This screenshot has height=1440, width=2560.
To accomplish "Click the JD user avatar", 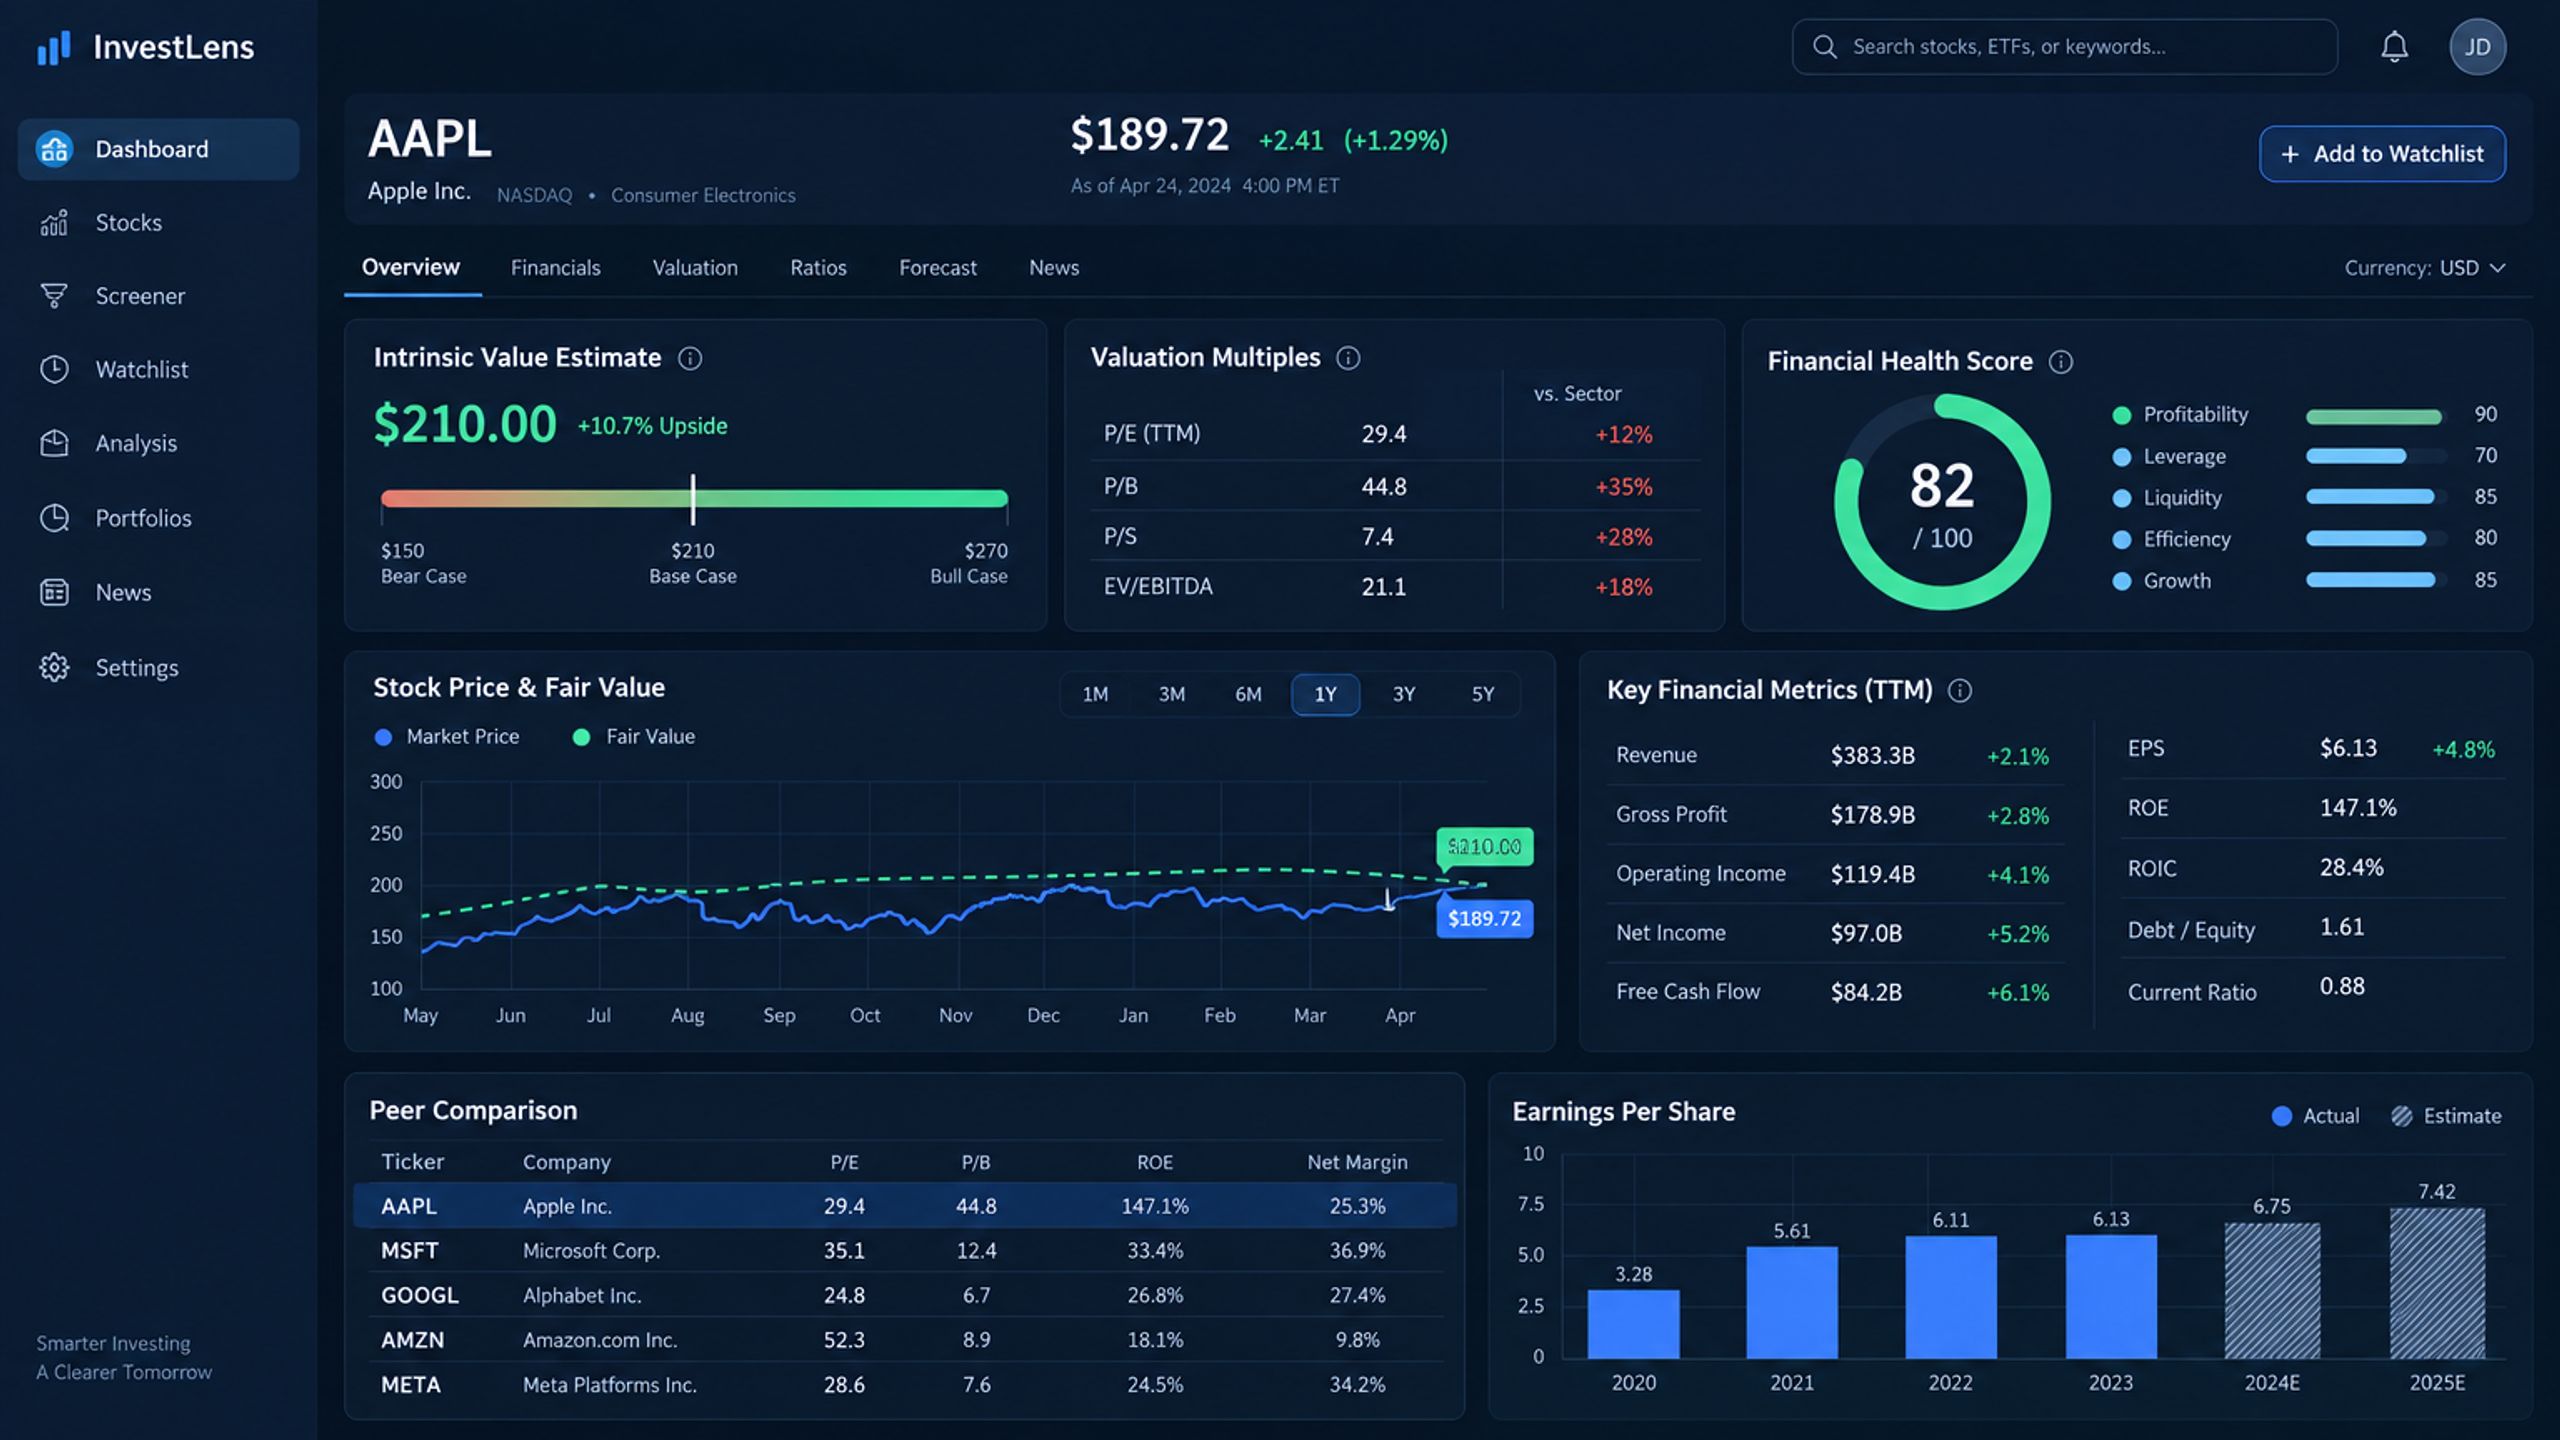I will [2477, 47].
